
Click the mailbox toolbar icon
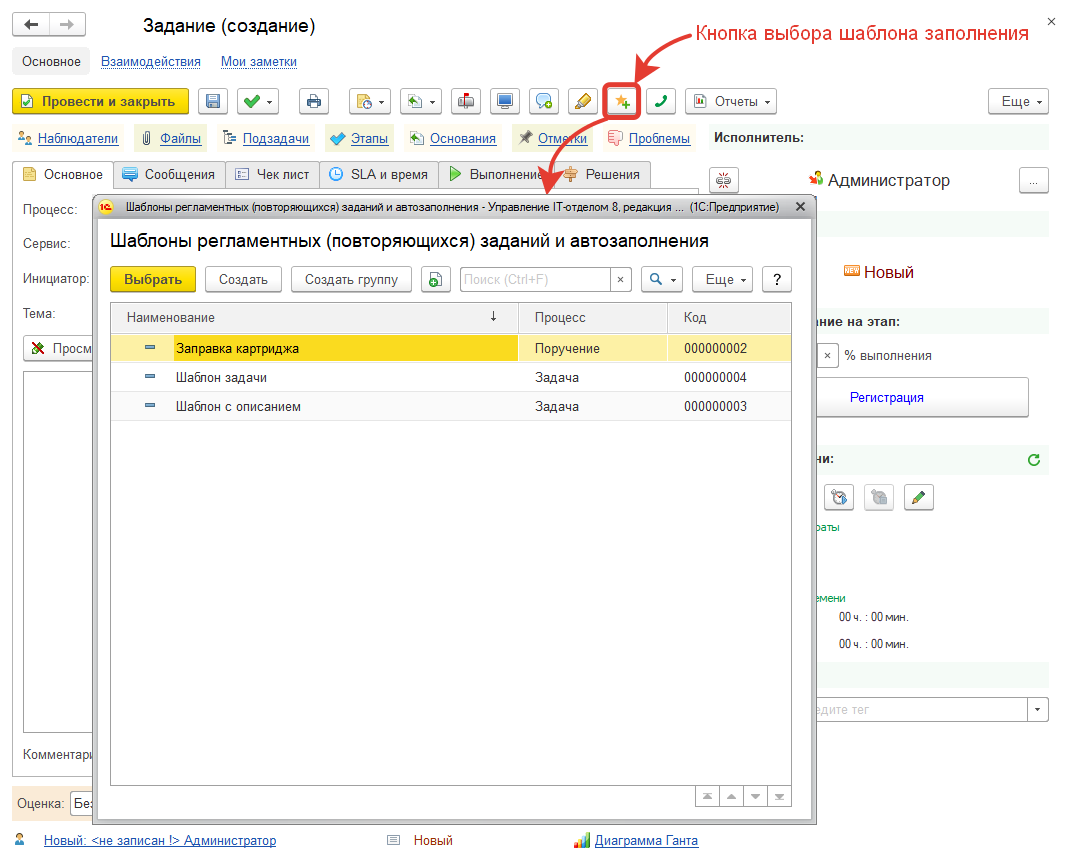(466, 101)
